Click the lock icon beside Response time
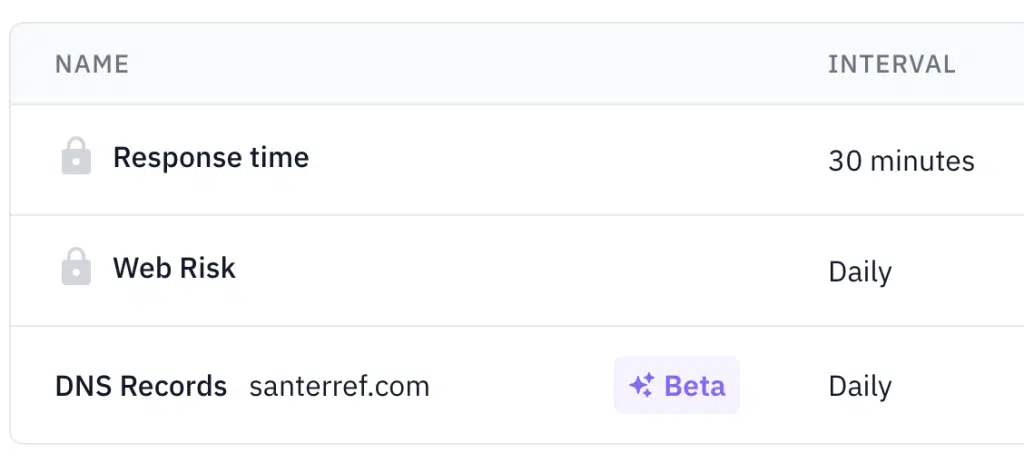Screen dimensions: 1024x463 76,155
